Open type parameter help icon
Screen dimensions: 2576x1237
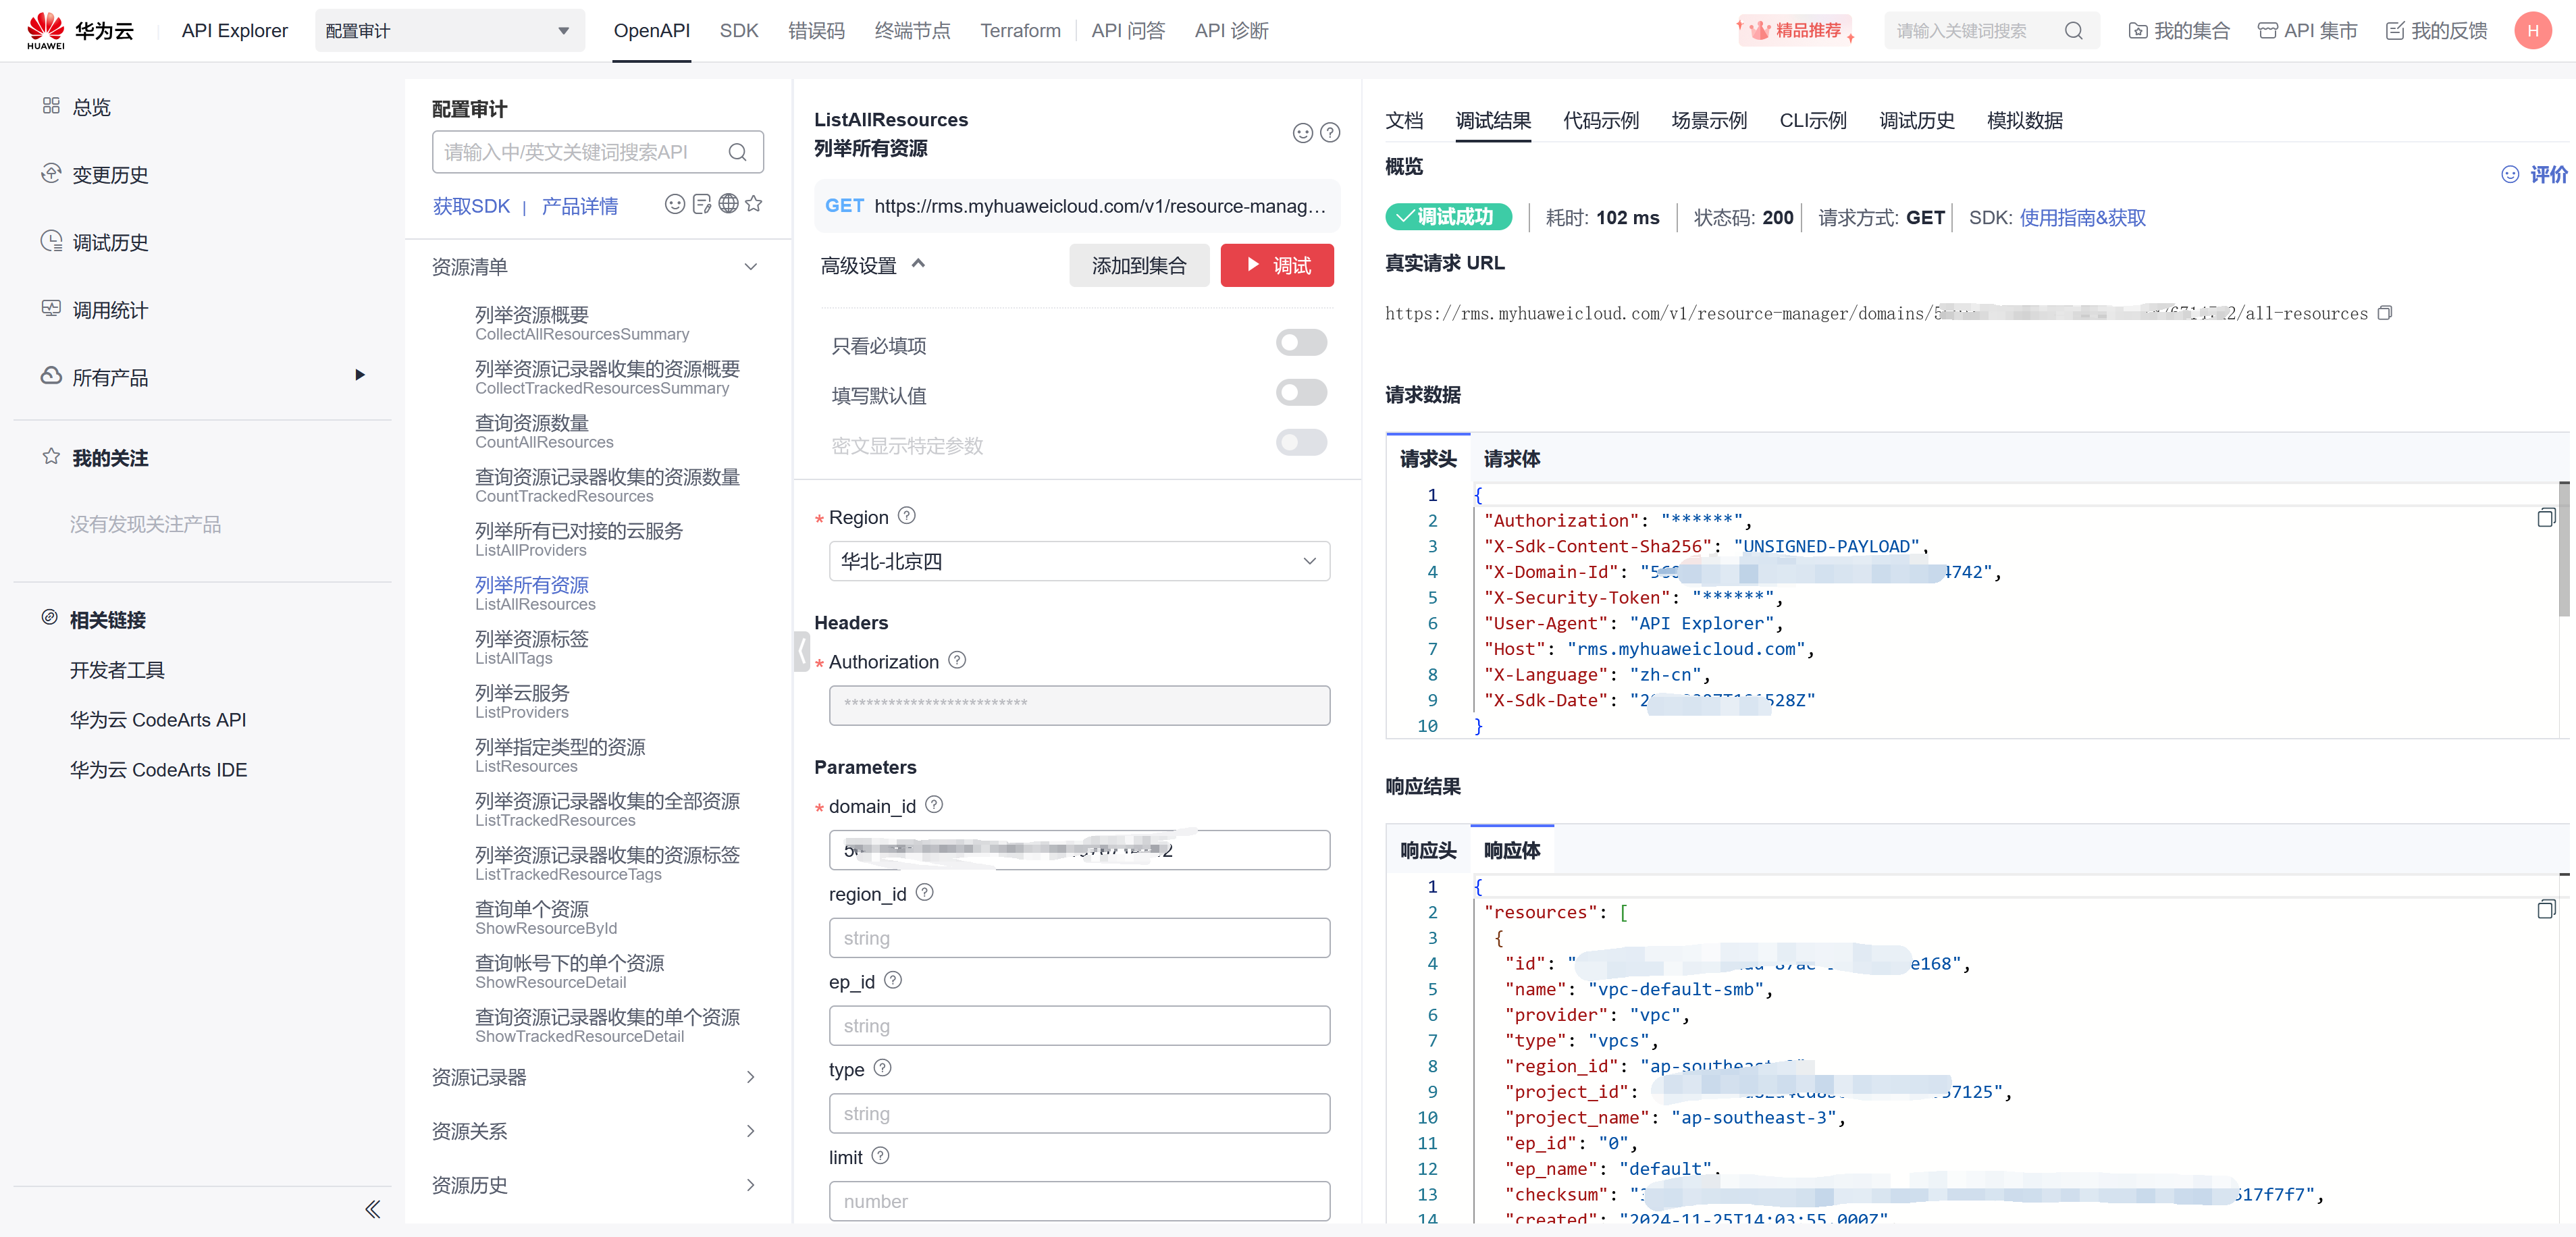click(882, 1068)
